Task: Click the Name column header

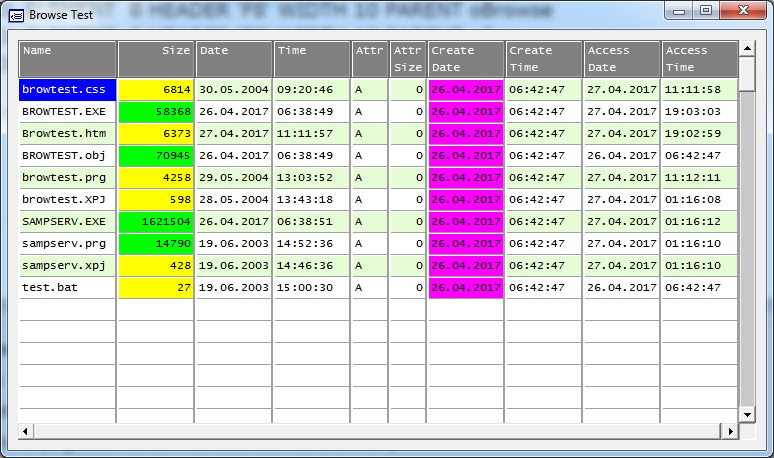Action: pos(68,59)
